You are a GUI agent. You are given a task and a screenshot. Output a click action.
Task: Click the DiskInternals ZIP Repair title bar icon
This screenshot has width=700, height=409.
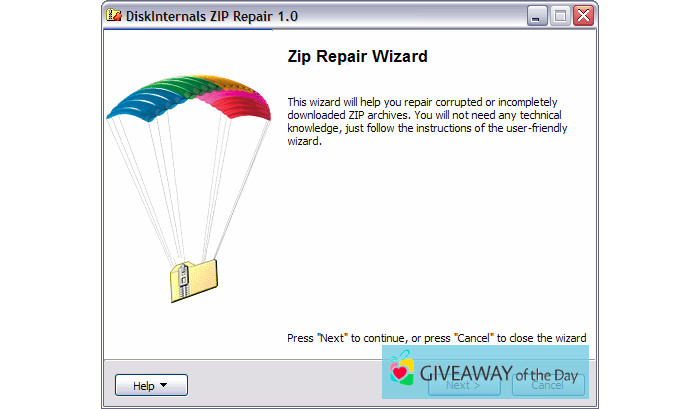pyautogui.click(x=112, y=16)
